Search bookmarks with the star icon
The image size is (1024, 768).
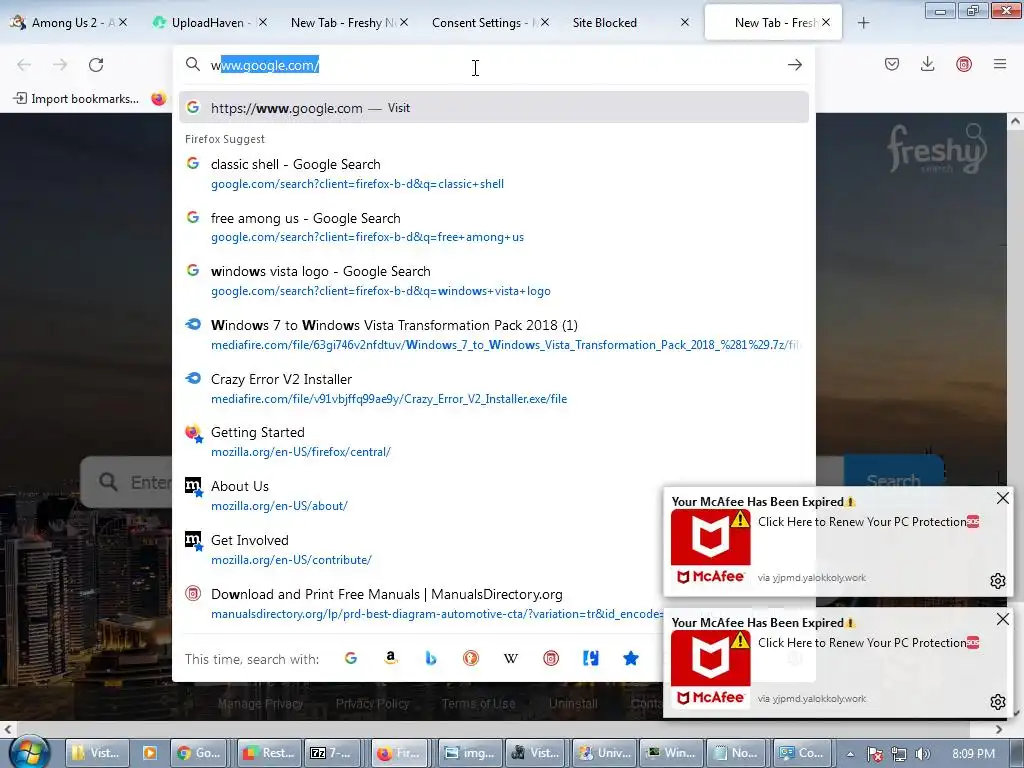pyautogui.click(x=630, y=658)
